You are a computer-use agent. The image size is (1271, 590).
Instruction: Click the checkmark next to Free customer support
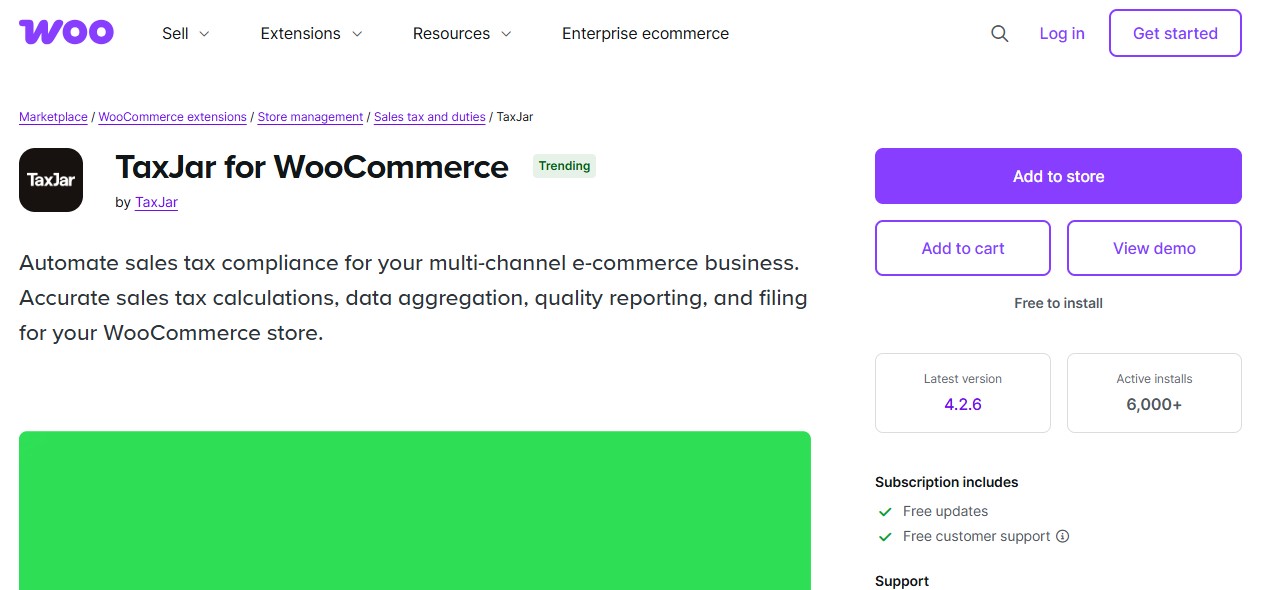(x=885, y=536)
